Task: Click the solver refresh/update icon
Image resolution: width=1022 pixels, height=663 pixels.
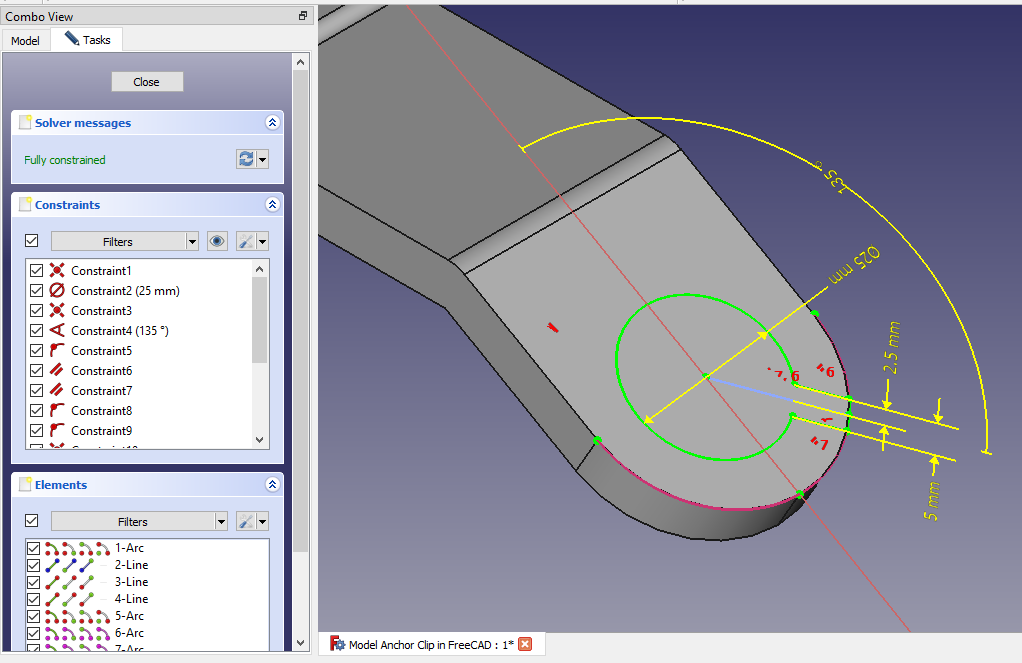Action: (x=246, y=159)
